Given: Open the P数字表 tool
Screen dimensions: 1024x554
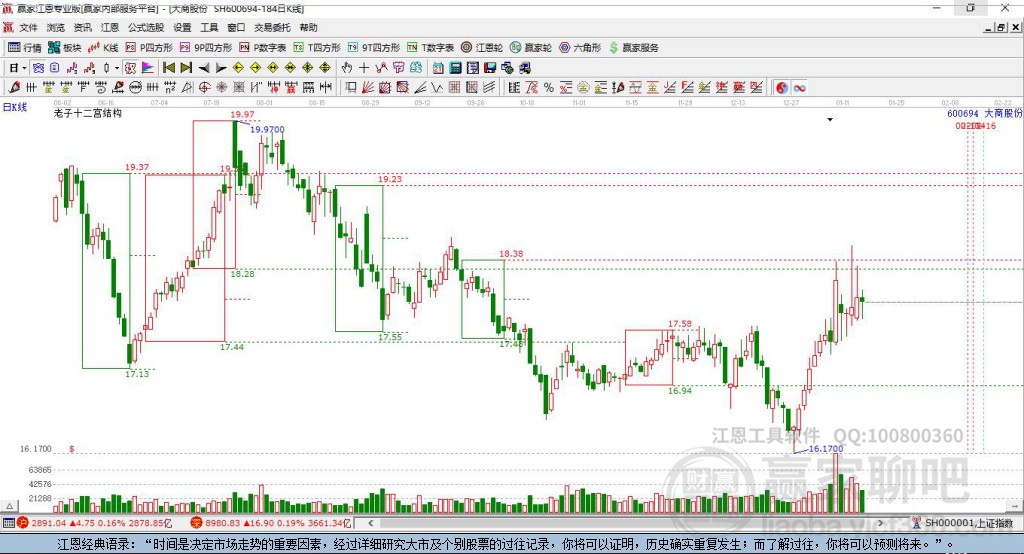Looking at the screenshot, I should tap(263, 48).
